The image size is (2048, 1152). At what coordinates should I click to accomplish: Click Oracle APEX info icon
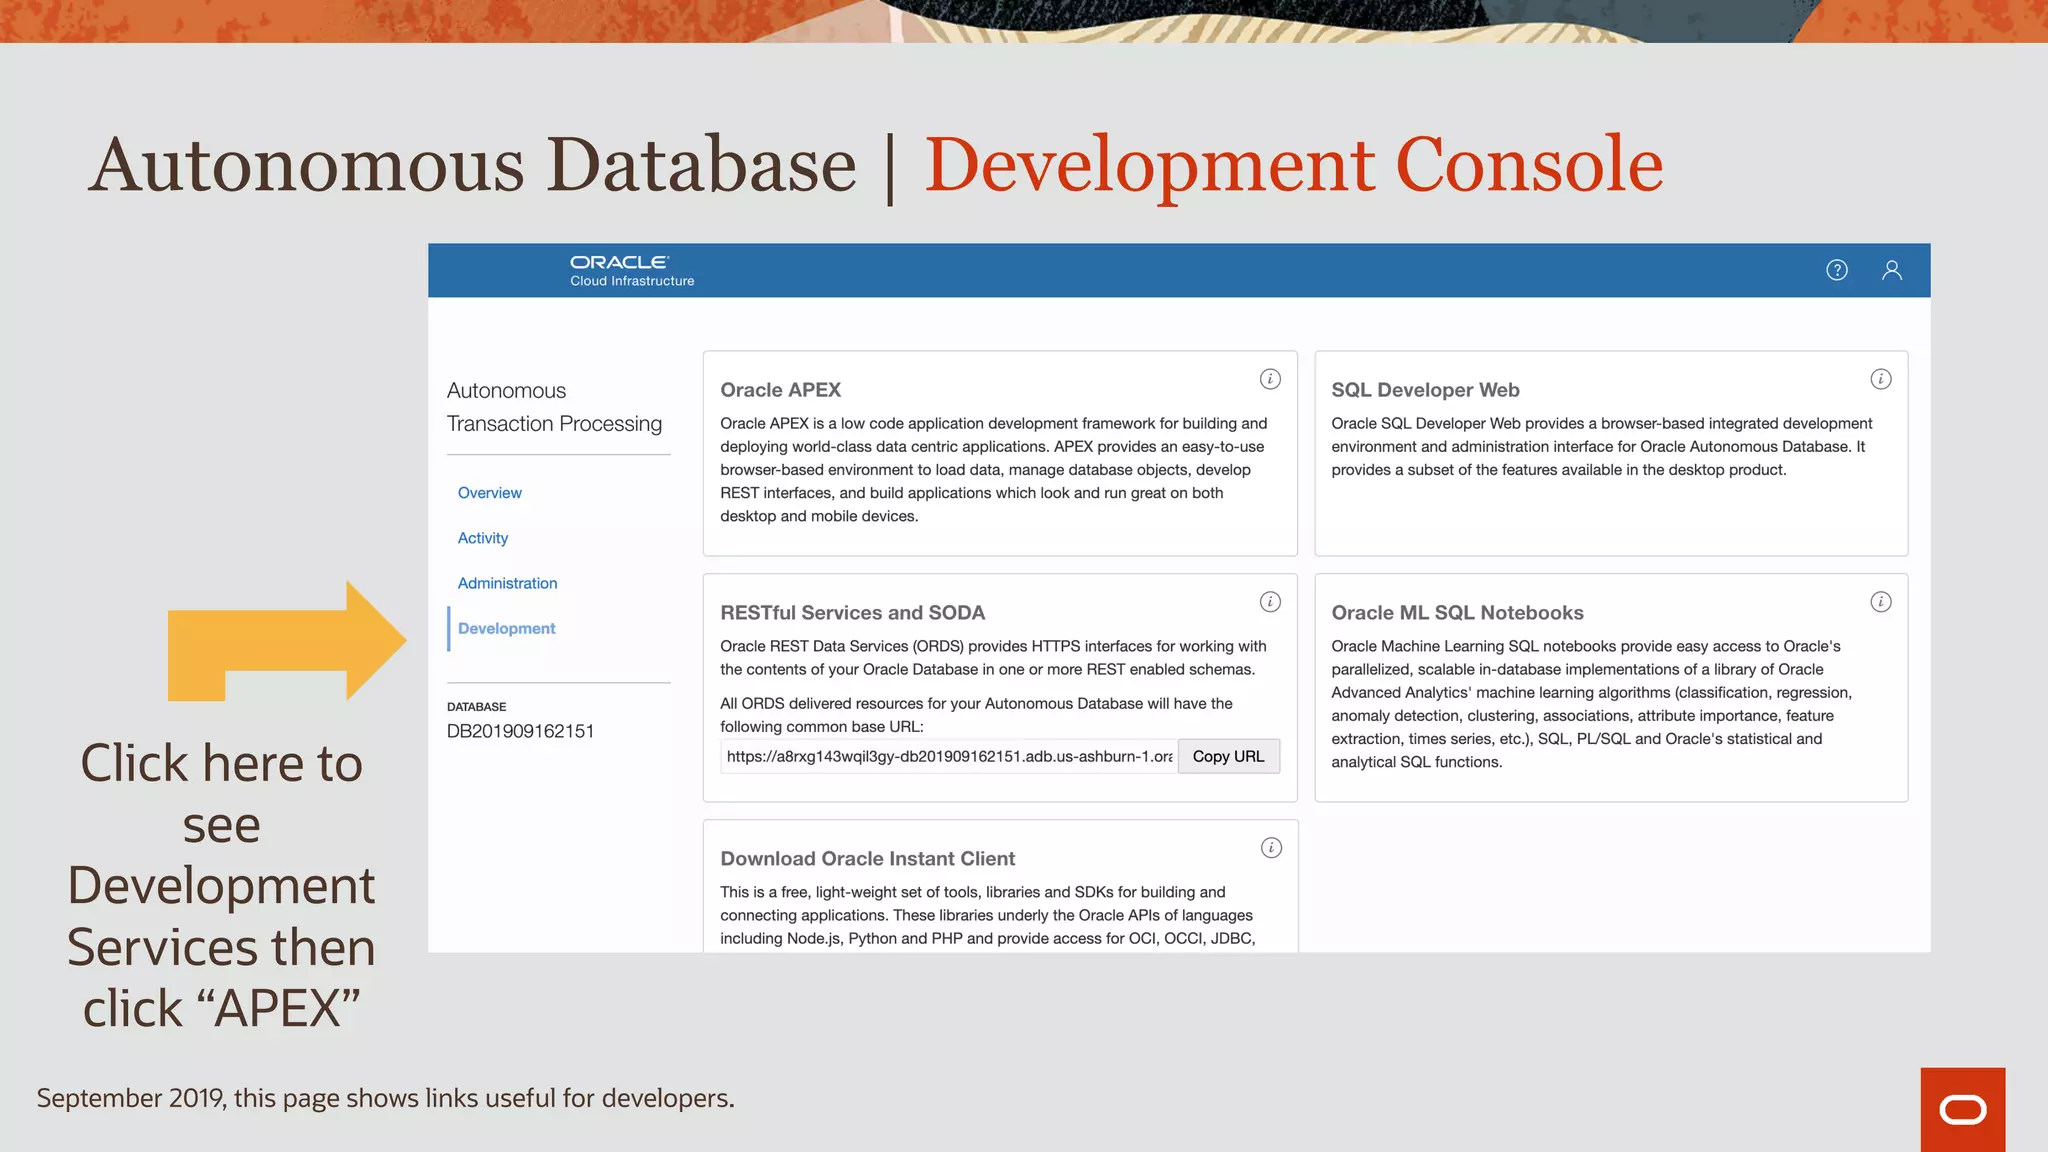pyautogui.click(x=1269, y=379)
